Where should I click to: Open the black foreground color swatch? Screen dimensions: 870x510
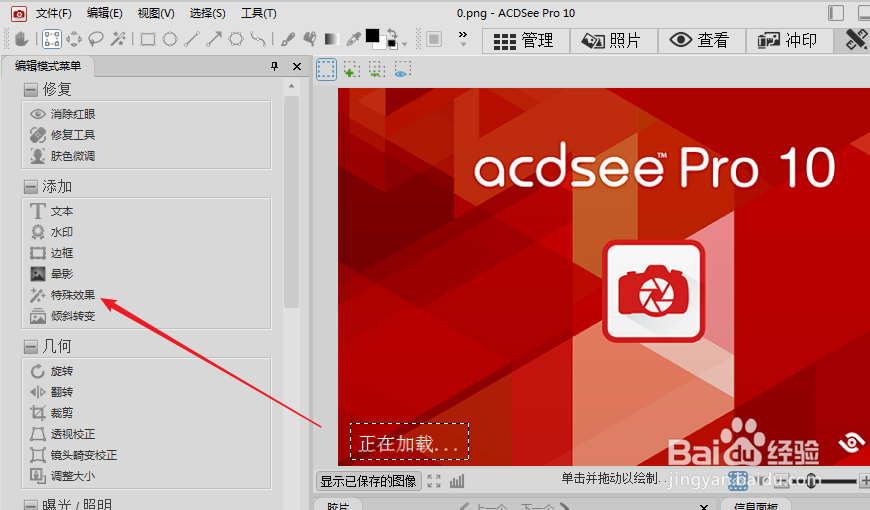click(372, 36)
